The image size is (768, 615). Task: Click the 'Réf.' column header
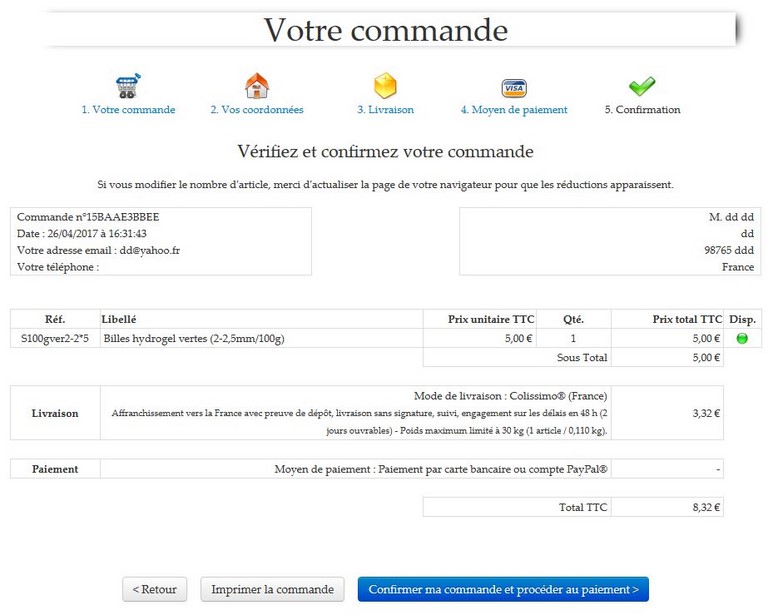point(55,319)
